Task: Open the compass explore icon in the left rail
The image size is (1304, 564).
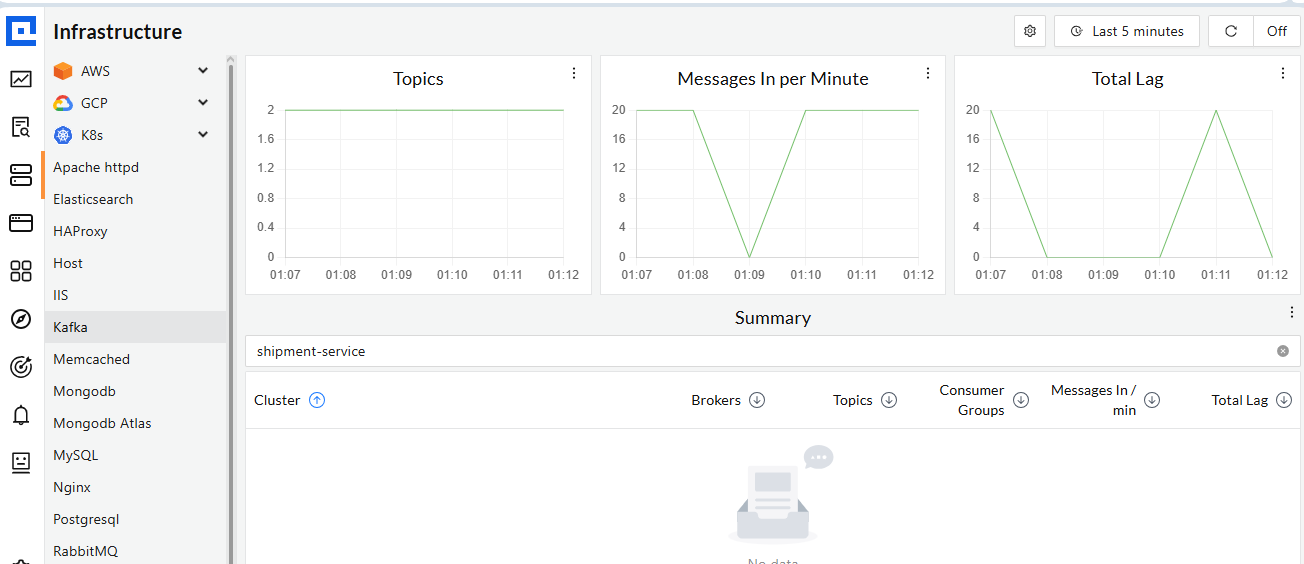Action: tap(21, 319)
